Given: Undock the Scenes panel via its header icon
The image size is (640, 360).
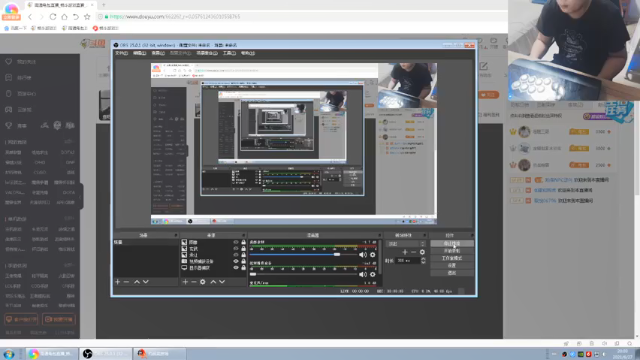Looking at the screenshot, I should pos(176,236).
